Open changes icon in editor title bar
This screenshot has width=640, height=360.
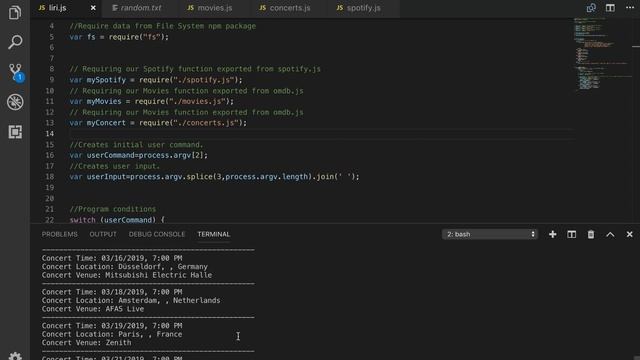click(x=591, y=8)
